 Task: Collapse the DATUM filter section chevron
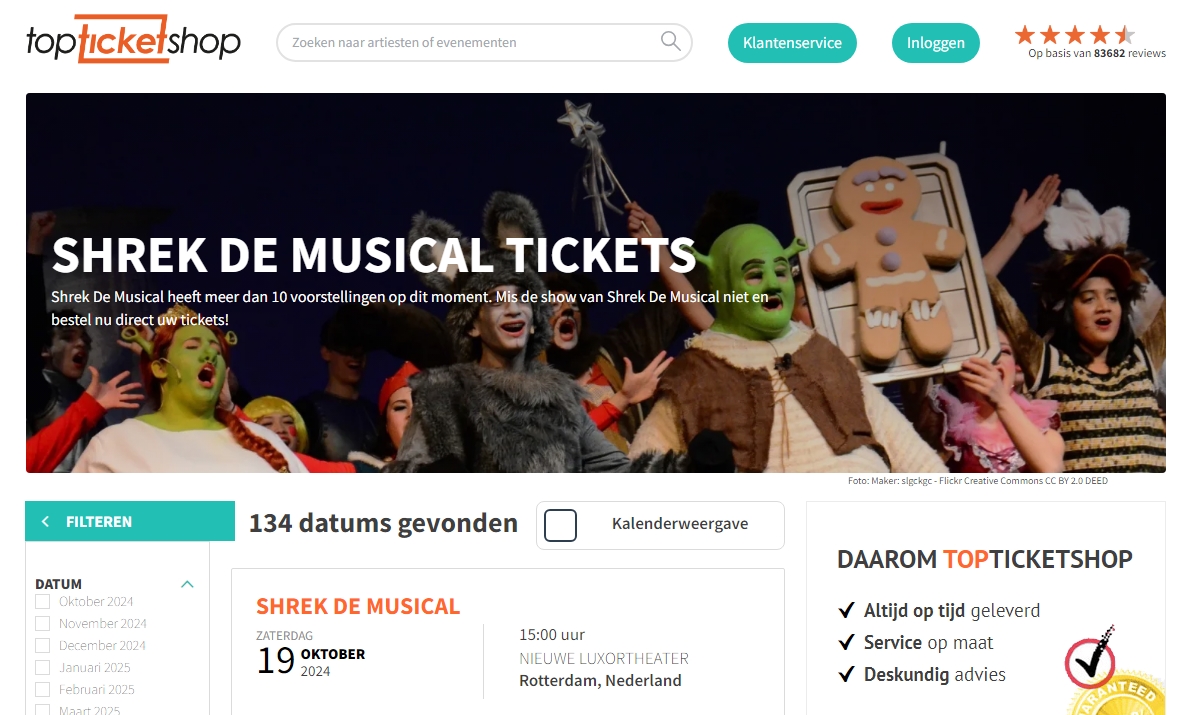[x=187, y=584]
